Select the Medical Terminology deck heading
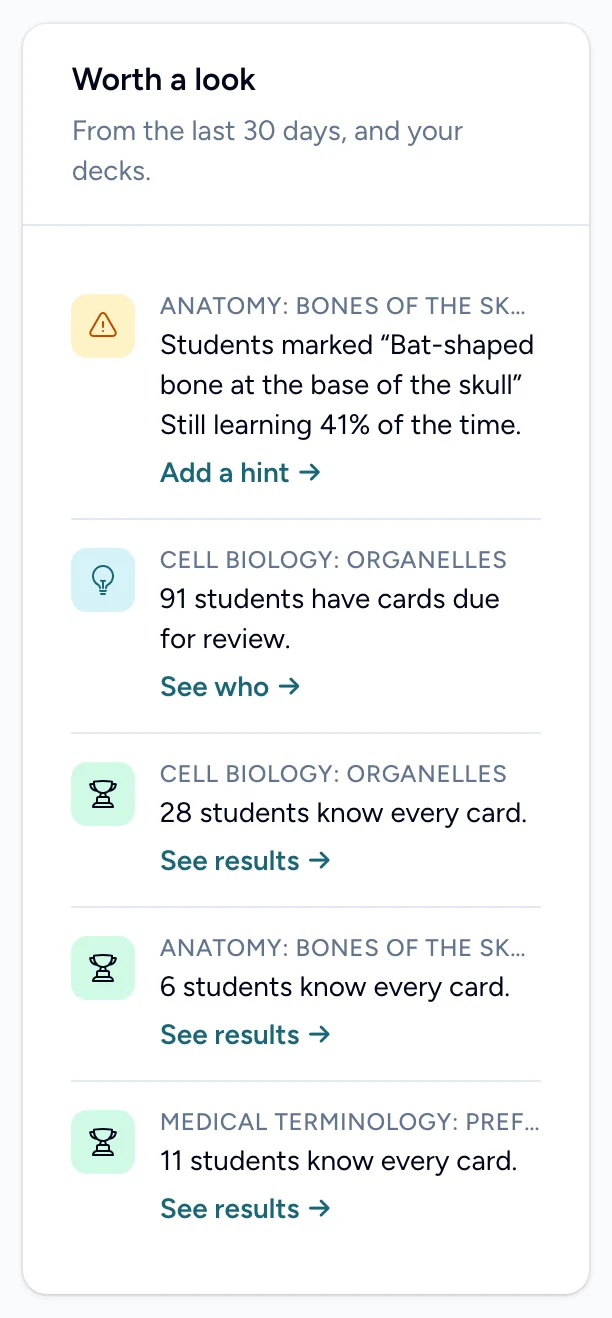 (x=350, y=1122)
